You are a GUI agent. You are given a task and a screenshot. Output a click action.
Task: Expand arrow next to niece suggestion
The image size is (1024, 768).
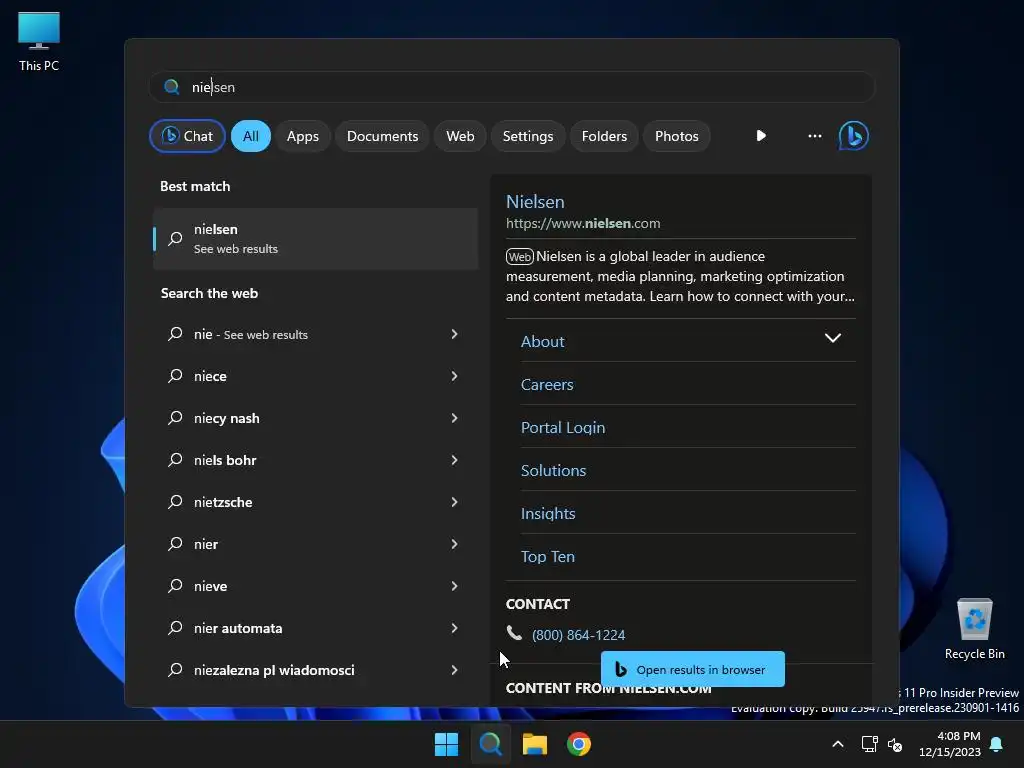[455, 376]
